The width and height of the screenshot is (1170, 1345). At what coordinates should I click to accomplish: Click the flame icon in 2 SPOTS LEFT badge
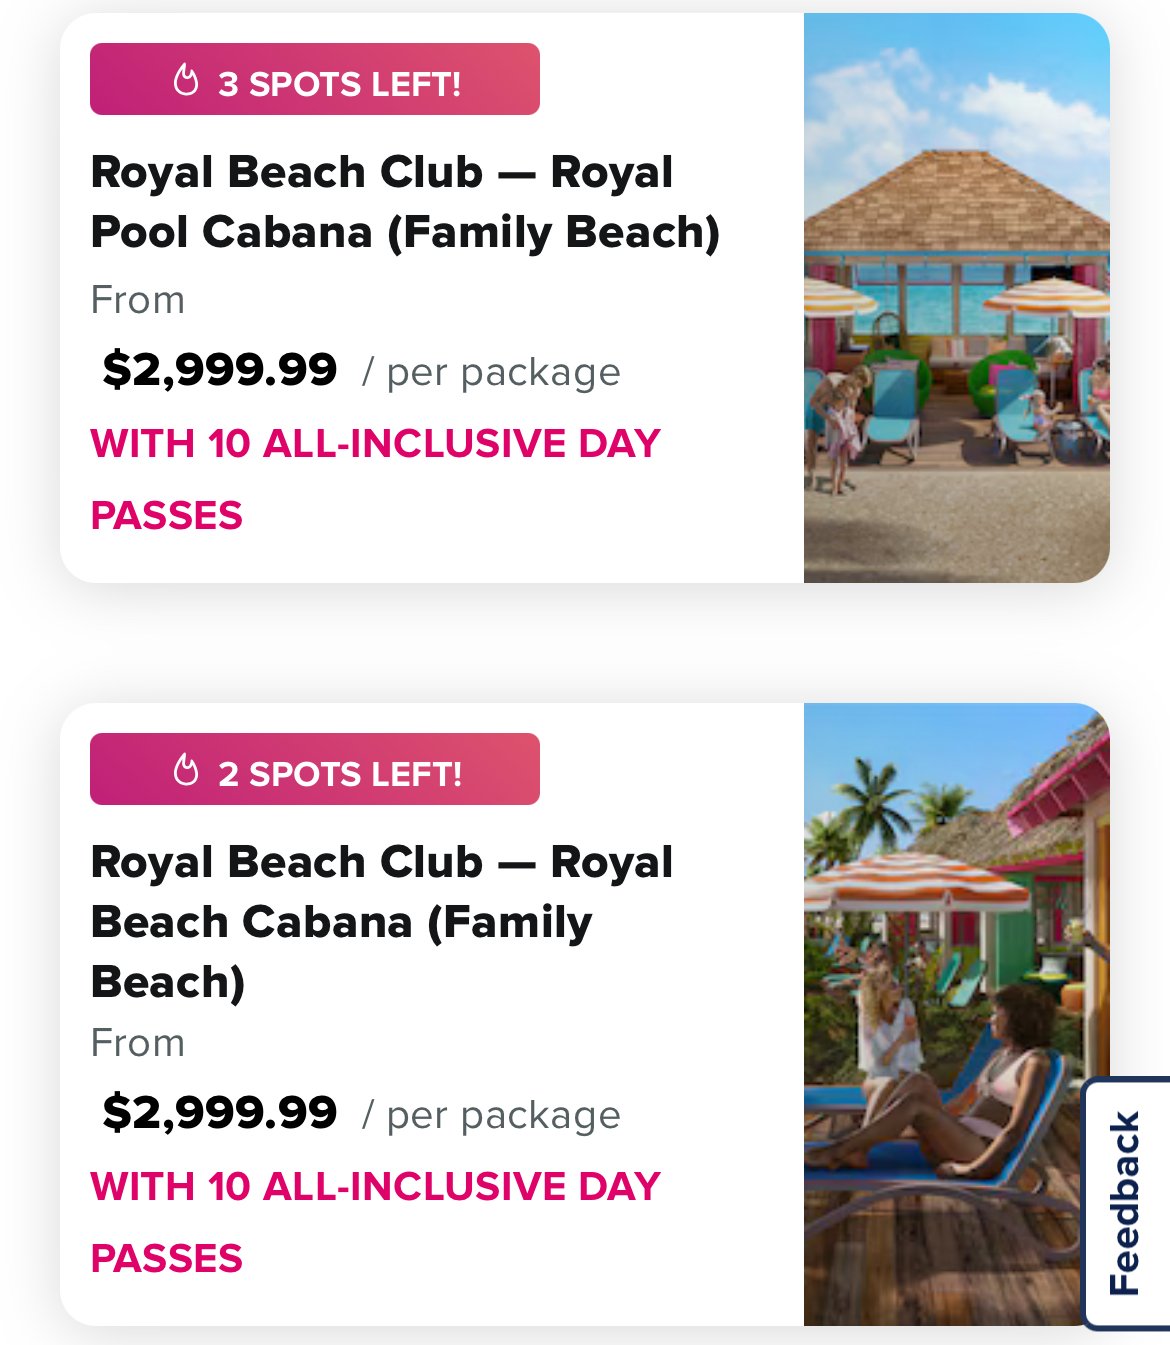(186, 770)
